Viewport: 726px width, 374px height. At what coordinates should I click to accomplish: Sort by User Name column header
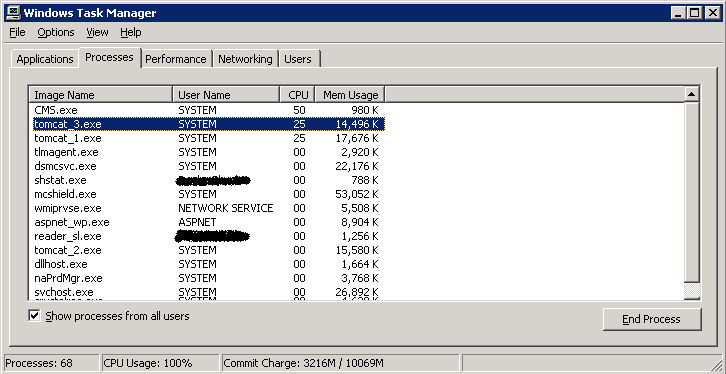coord(226,95)
